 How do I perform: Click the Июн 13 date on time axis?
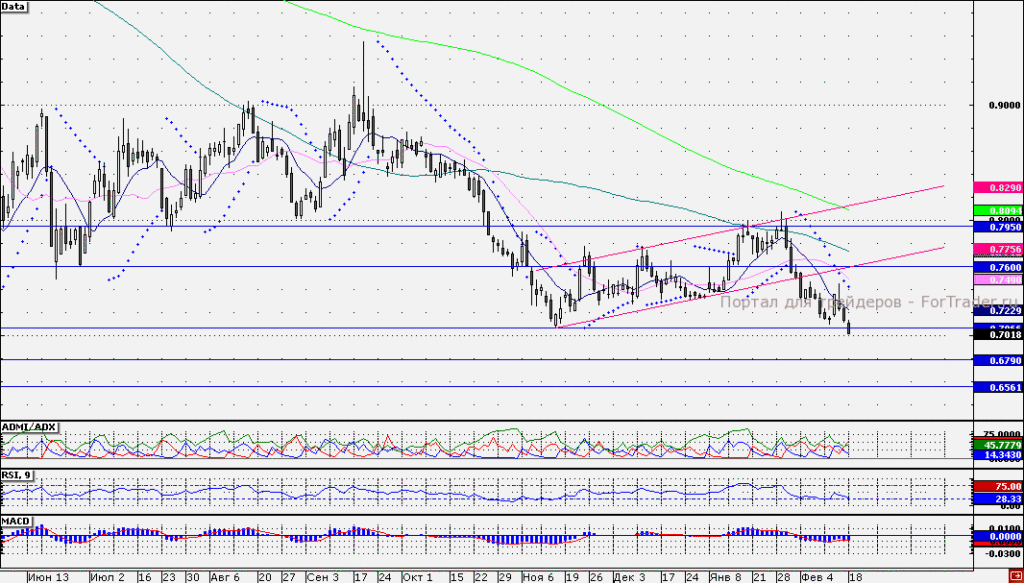49,577
